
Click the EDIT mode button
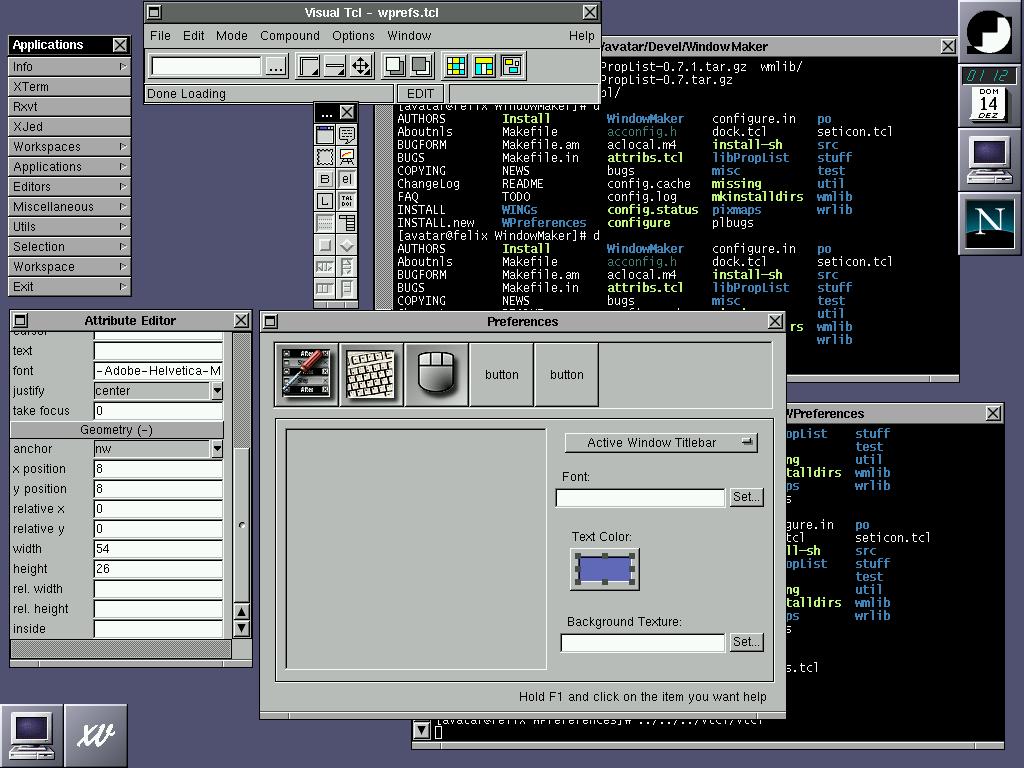pyautogui.click(x=420, y=93)
